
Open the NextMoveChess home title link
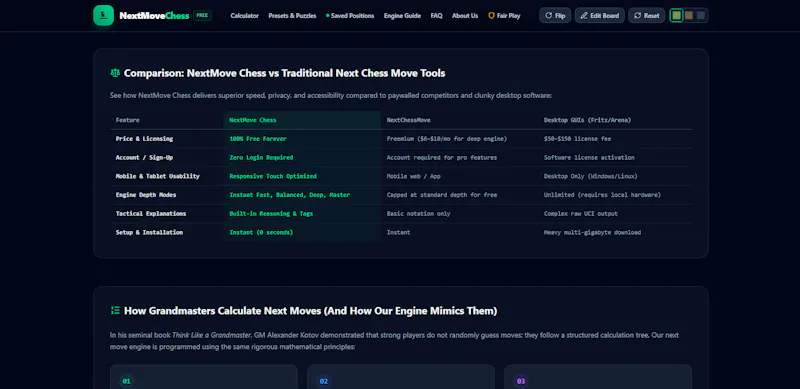click(x=154, y=16)
